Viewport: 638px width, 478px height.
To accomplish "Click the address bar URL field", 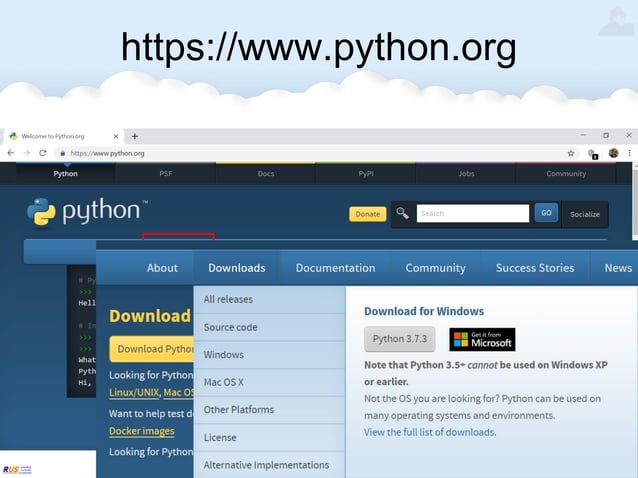I will coord(309,153).
